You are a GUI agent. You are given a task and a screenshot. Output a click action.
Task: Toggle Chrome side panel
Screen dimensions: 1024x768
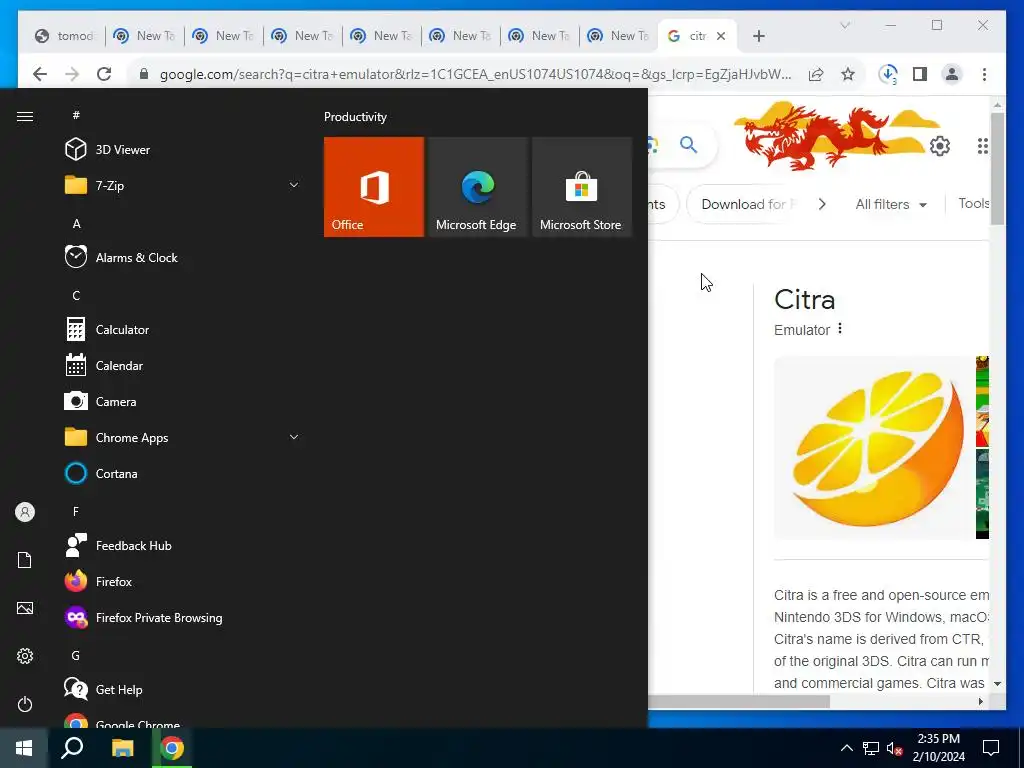920,74
